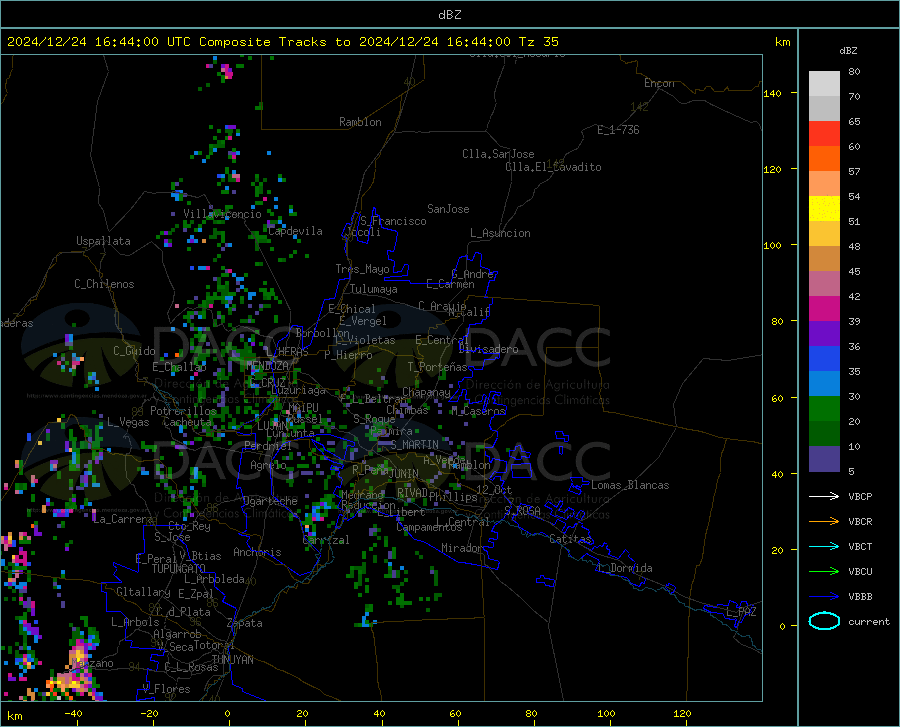Click the VBBB legend label
The height and width of the screenshot is (727, 900).
860,597
